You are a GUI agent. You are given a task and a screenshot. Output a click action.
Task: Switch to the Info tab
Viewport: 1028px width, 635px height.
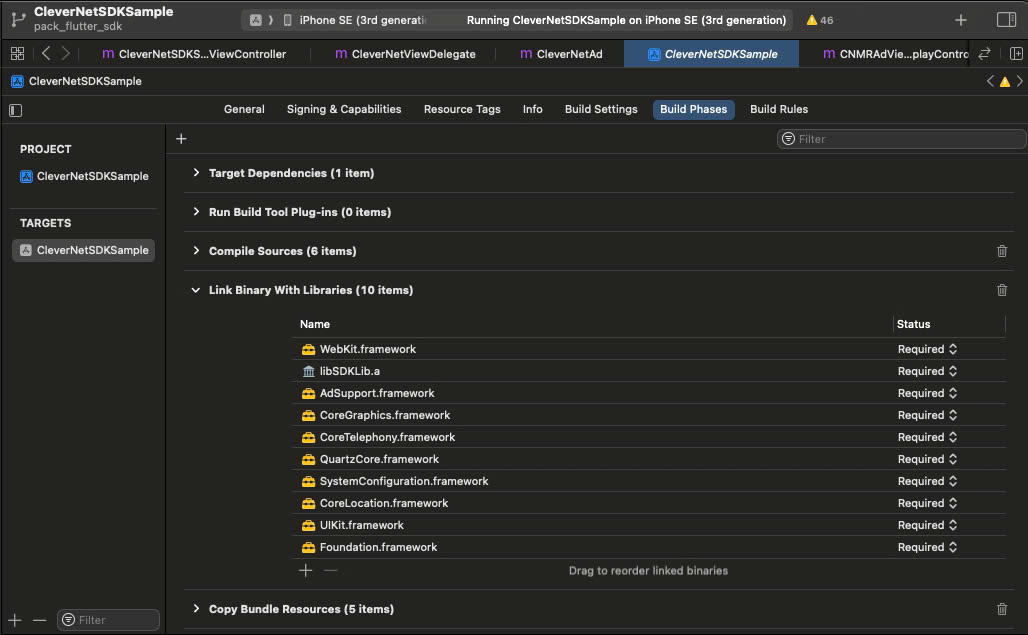pos(532,109)
